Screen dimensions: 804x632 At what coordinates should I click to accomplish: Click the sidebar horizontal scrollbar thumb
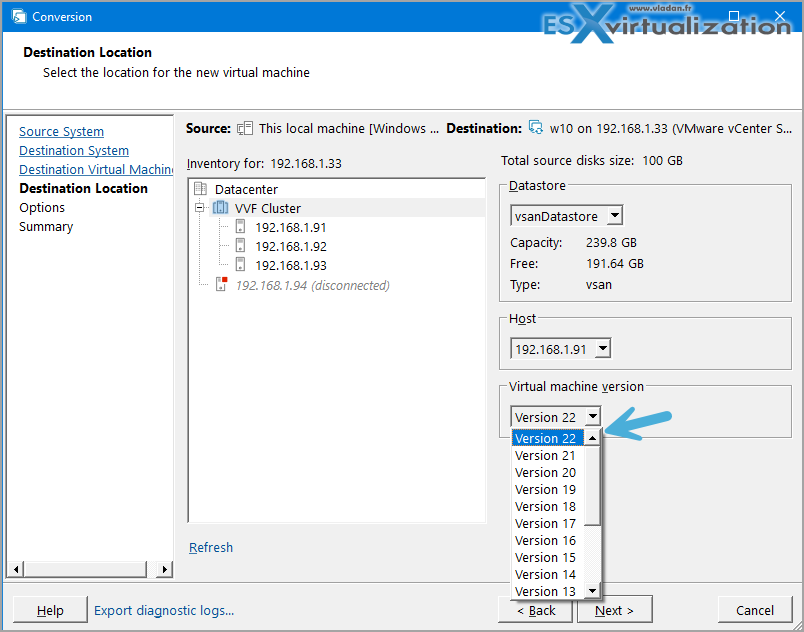pyautogui.click(x=85, y=568)
